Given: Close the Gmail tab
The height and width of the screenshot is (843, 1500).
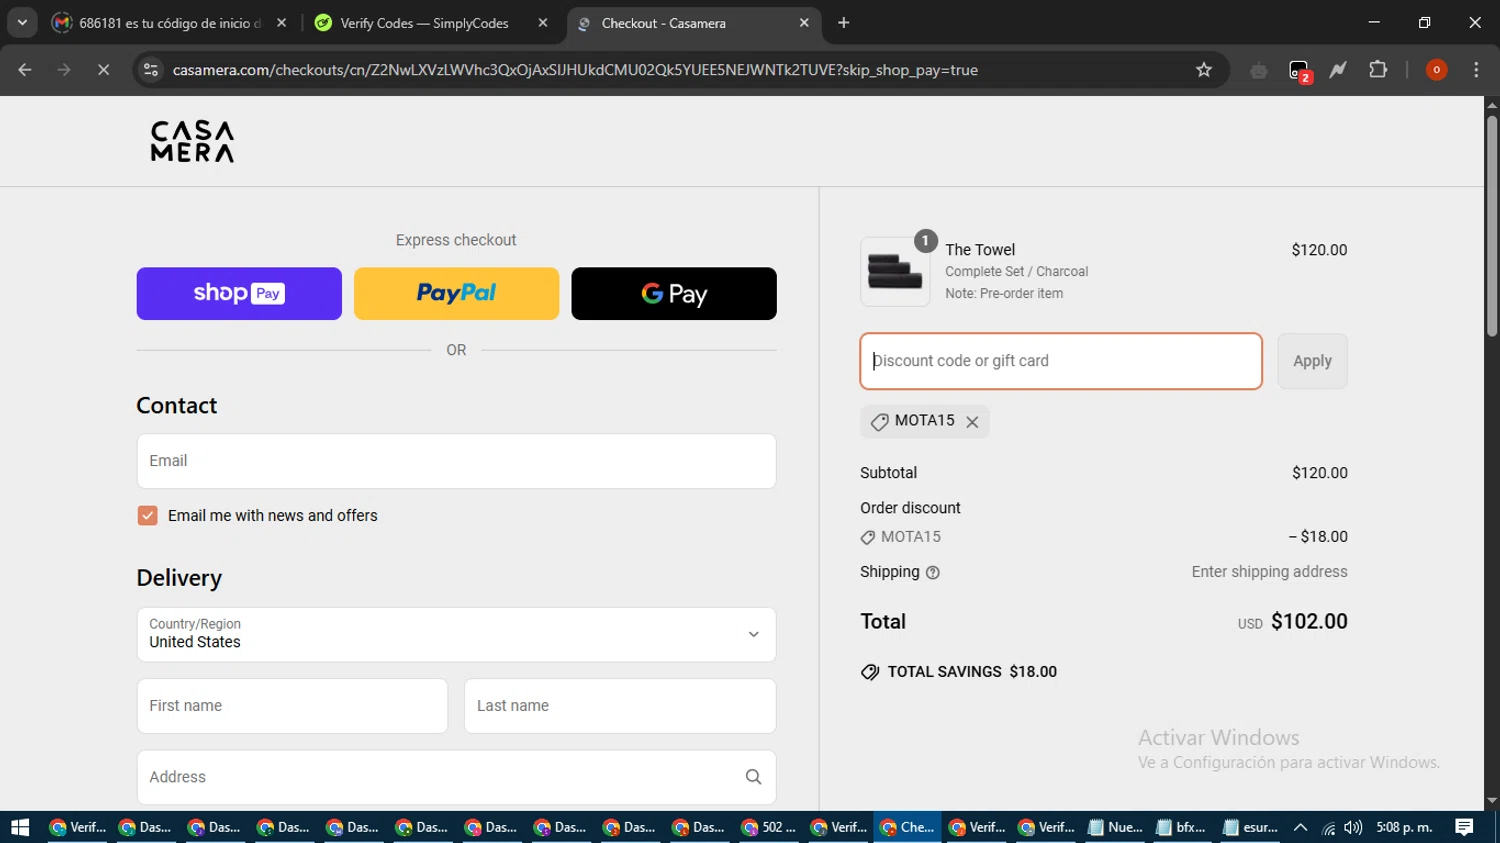Looking at the screenshot, I should pyautogui.click(x=281, y=23).
